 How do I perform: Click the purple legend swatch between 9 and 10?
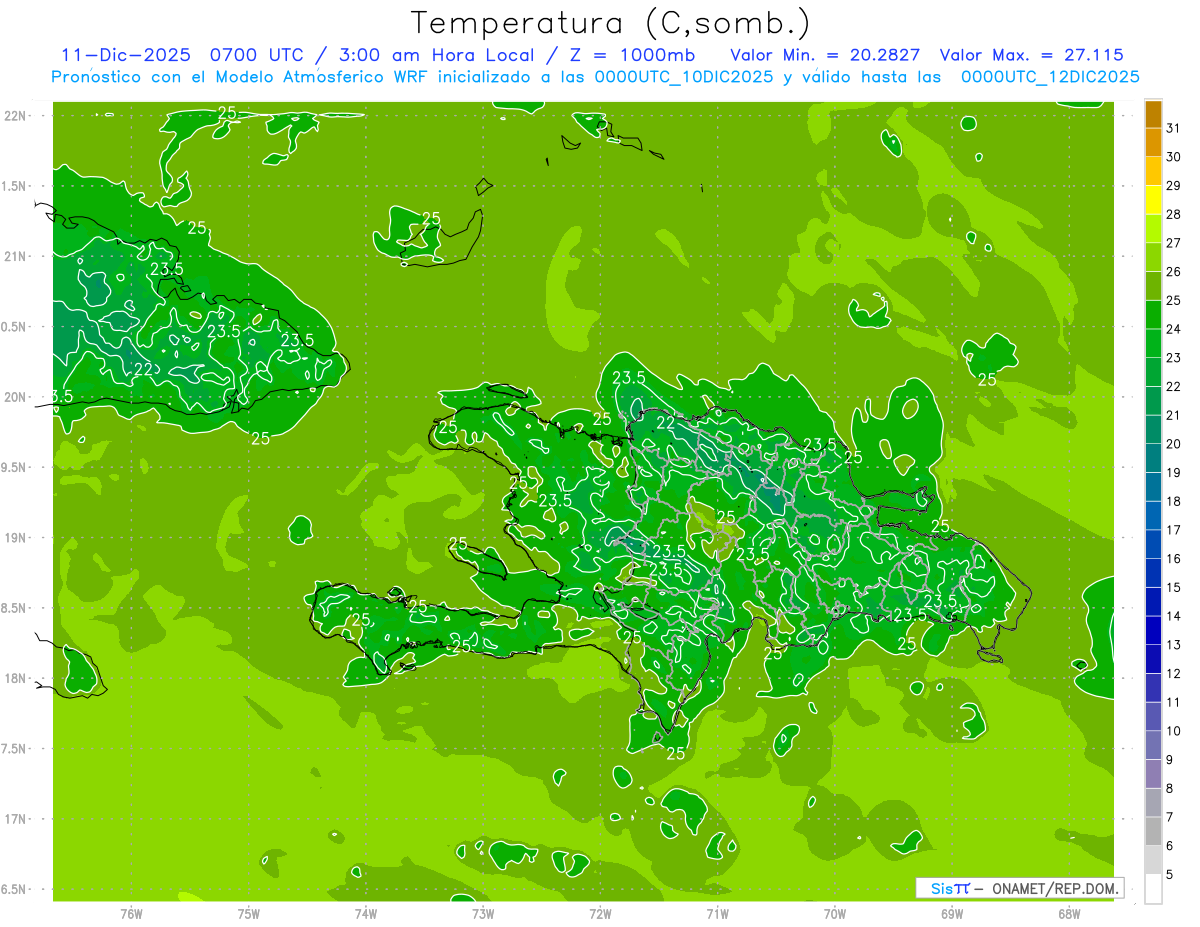click(x=1153, y=746)
